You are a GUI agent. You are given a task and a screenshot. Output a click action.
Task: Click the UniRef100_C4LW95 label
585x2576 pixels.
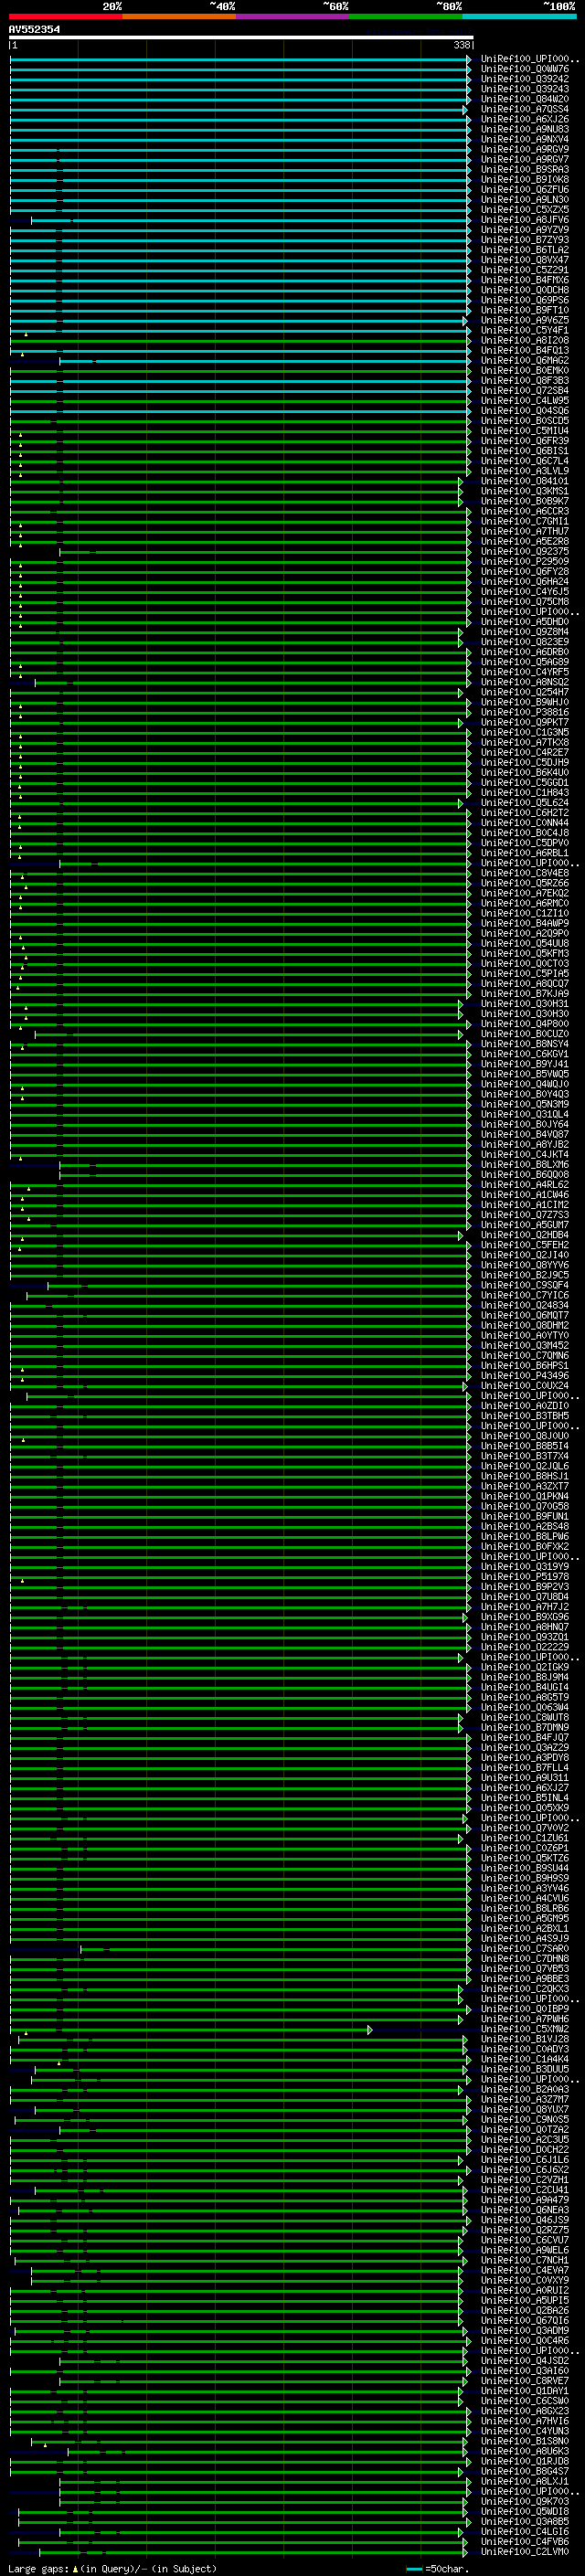tap(525, 401)
